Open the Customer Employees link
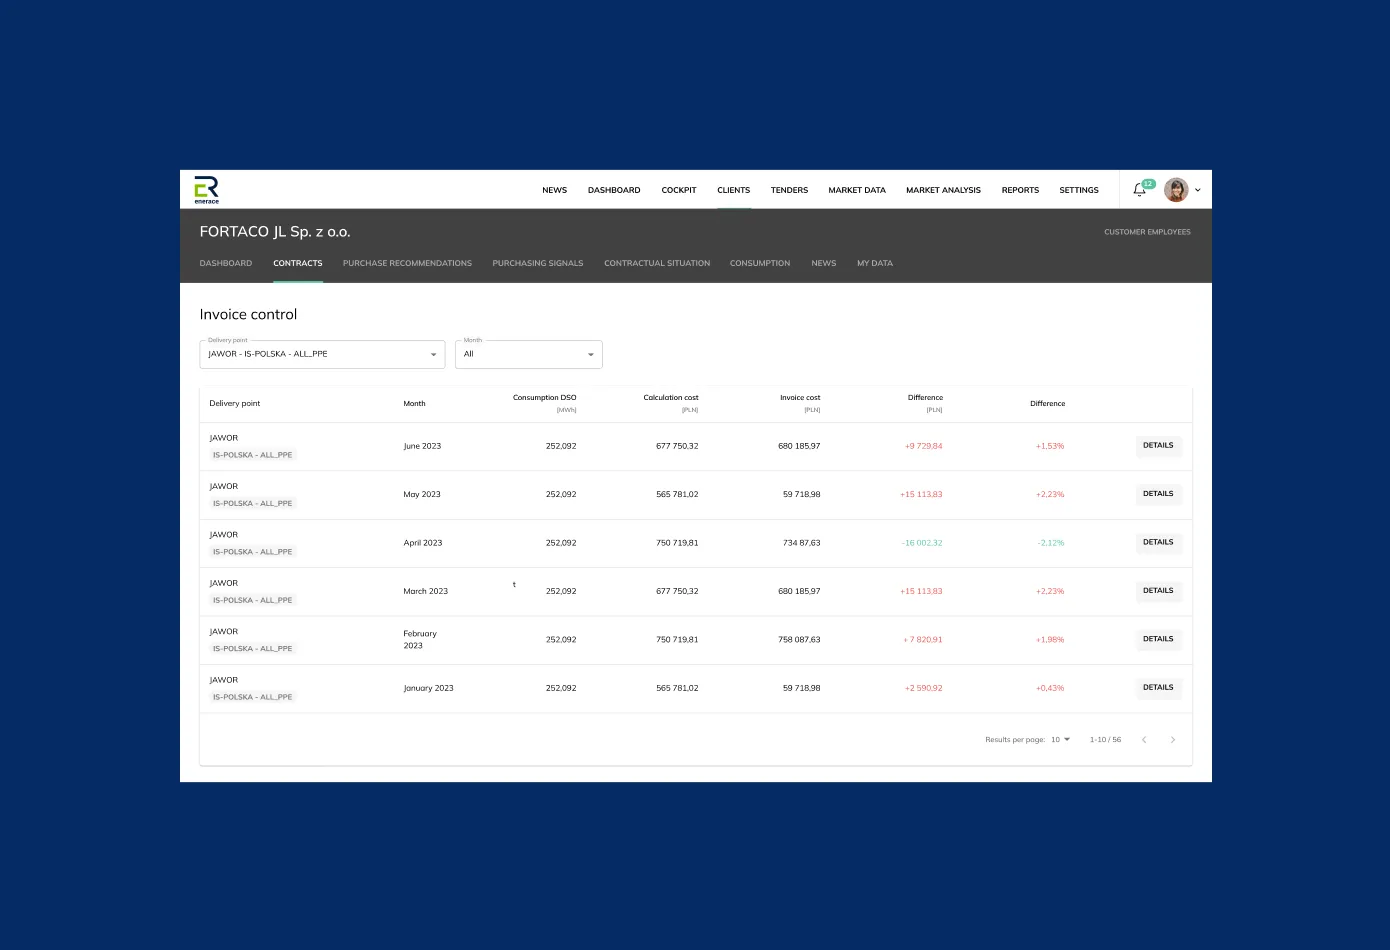Image resolution: width=1390 pixels, height=950 pixels. pyautogui.click(x=1147, y=232)
